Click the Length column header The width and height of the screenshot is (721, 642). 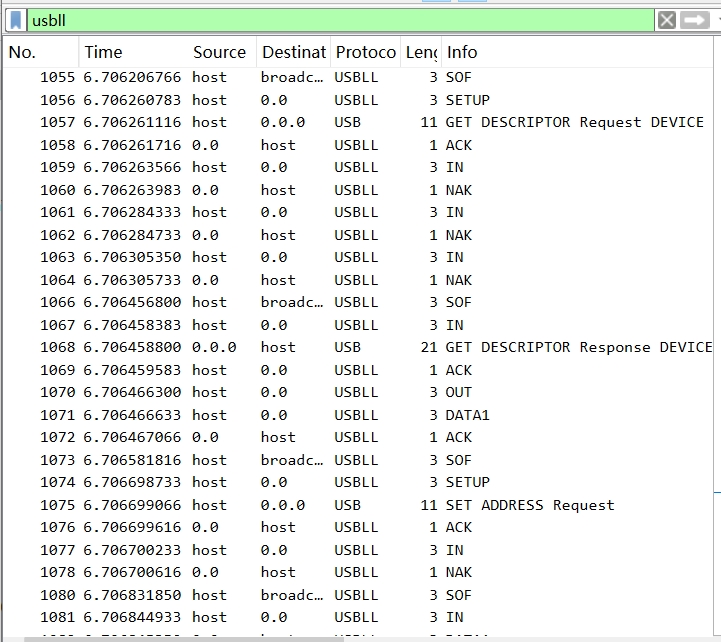[420, 52]
